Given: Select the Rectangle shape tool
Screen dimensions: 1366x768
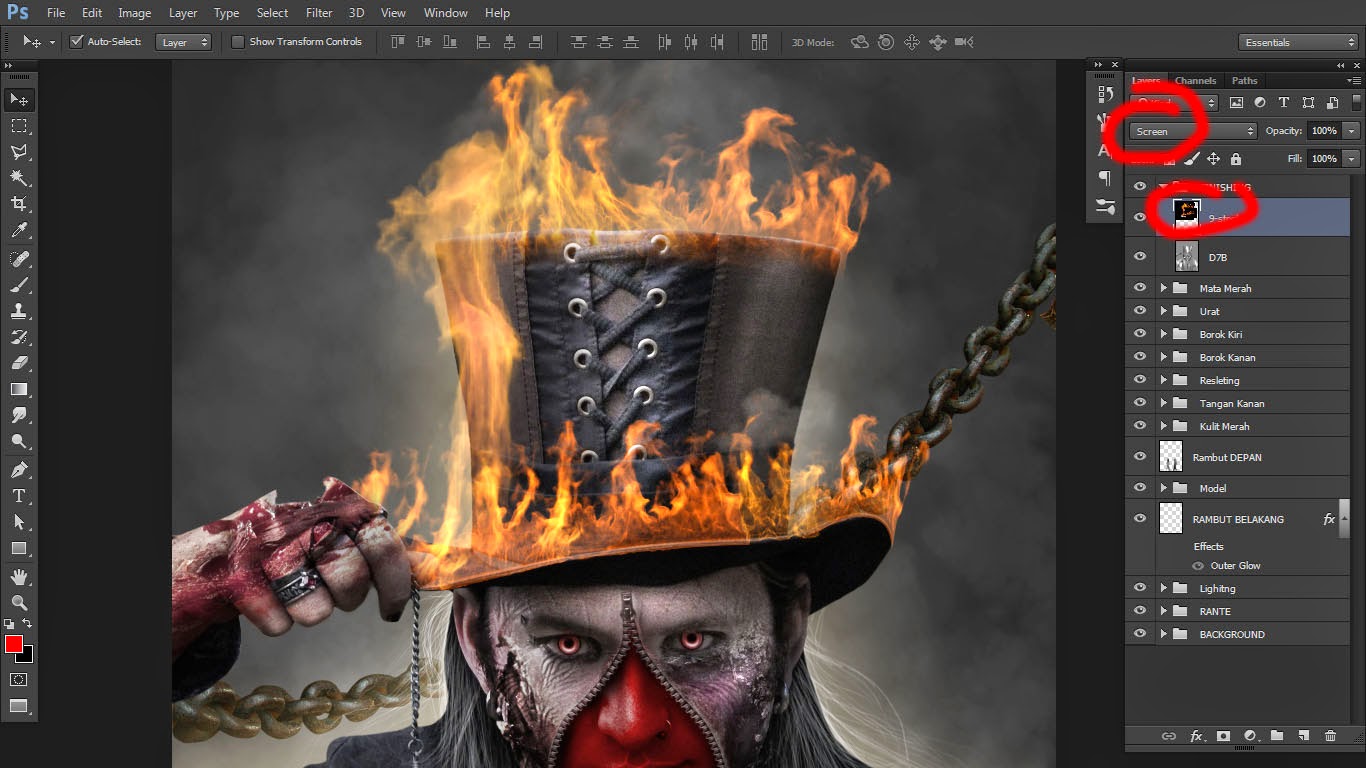Looking at the screenshot, I should point(19,548).
